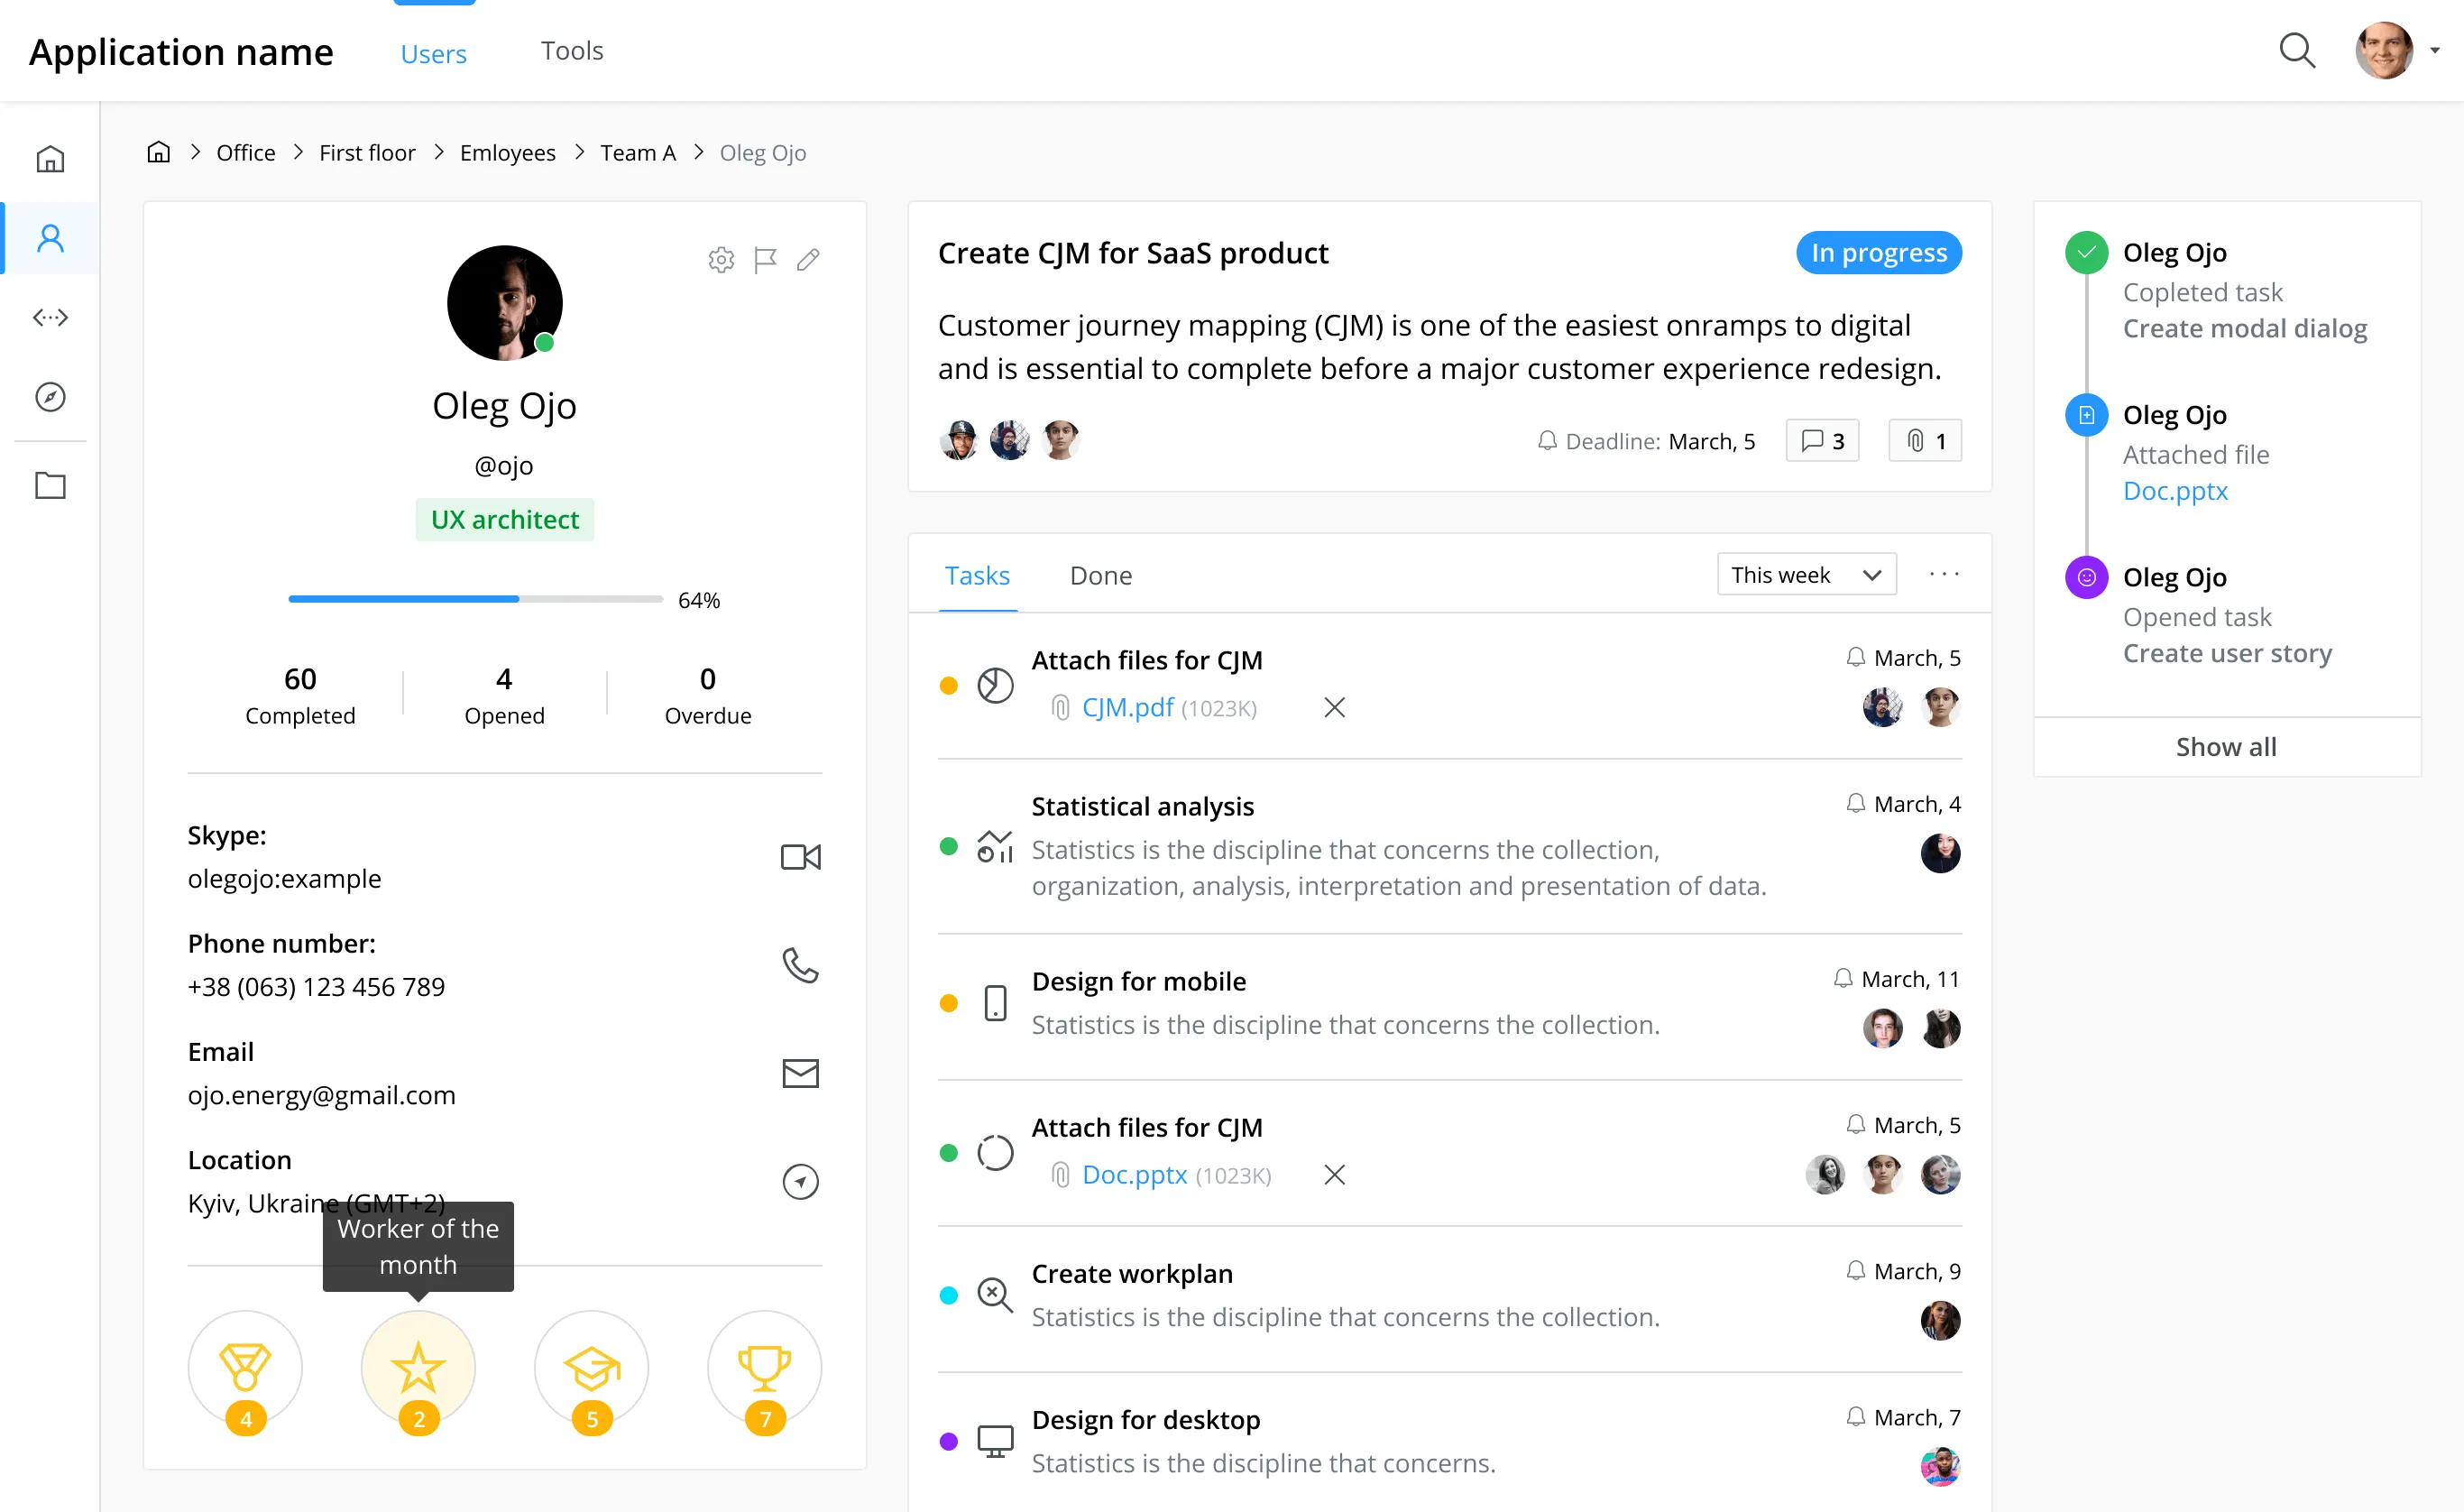This screenshot has height=1512, width=2464.
Task: Click the edit pencil icon
Action: (808, 260)
